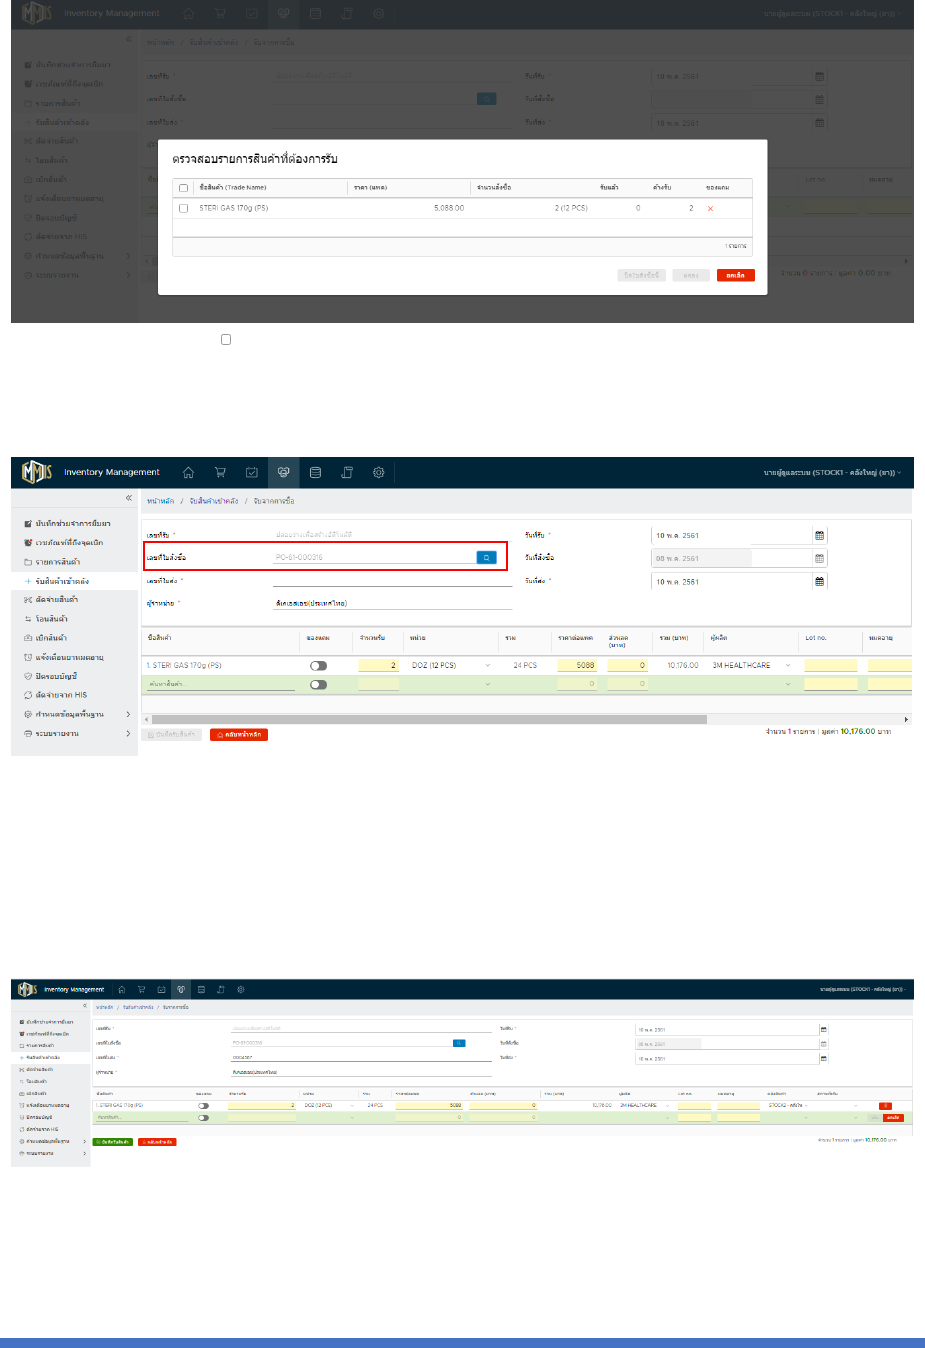
Task: Click หน้าหลัก breadcrumb link in middle screenshot
Action: tap(160, 501)
